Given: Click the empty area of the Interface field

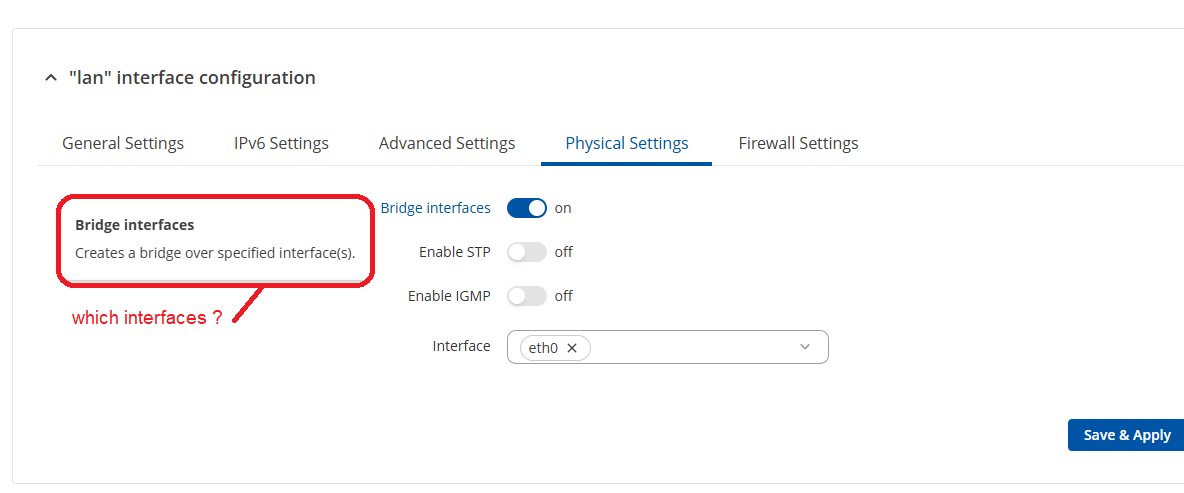Looking at the screenshot, I should click(690, 347).
